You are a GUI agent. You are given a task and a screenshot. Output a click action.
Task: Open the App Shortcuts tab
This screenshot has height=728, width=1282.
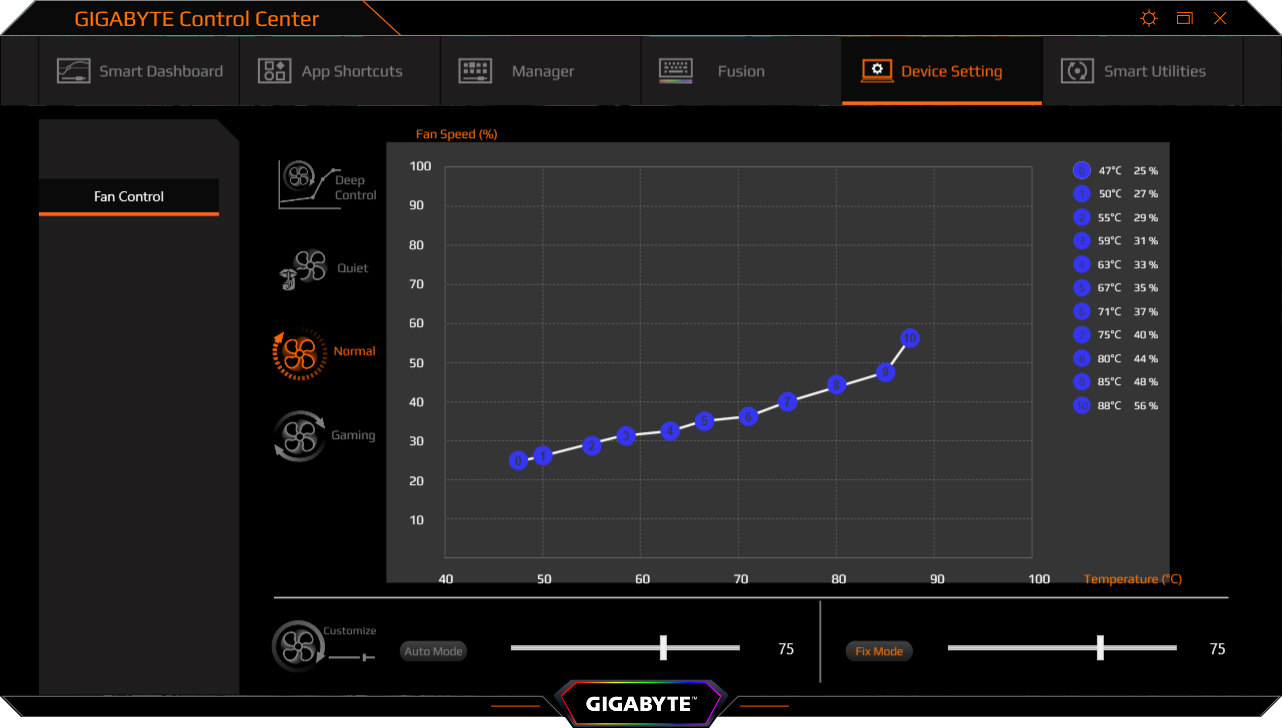click(340, 71)
